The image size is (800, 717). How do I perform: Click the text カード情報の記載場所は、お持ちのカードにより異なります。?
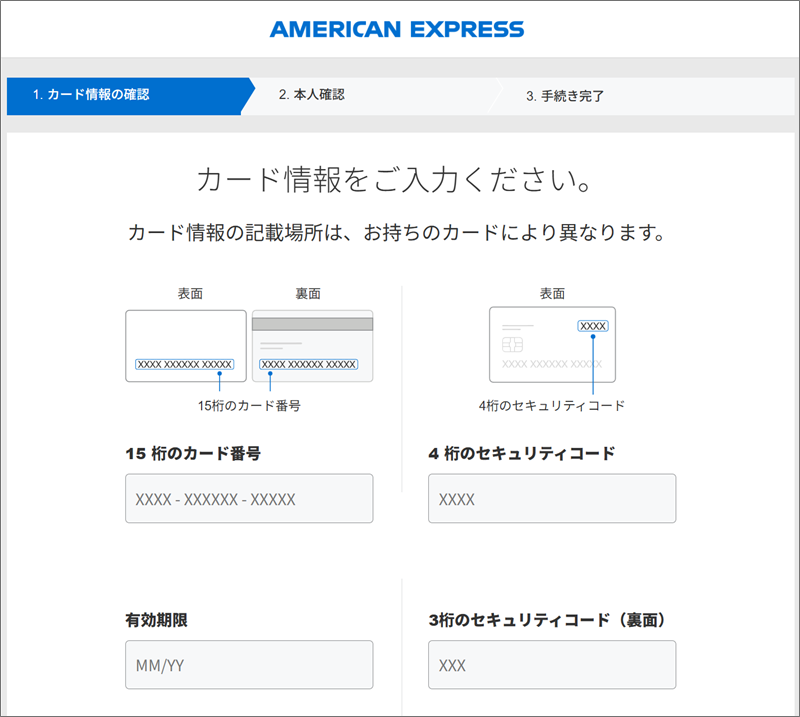396,232
